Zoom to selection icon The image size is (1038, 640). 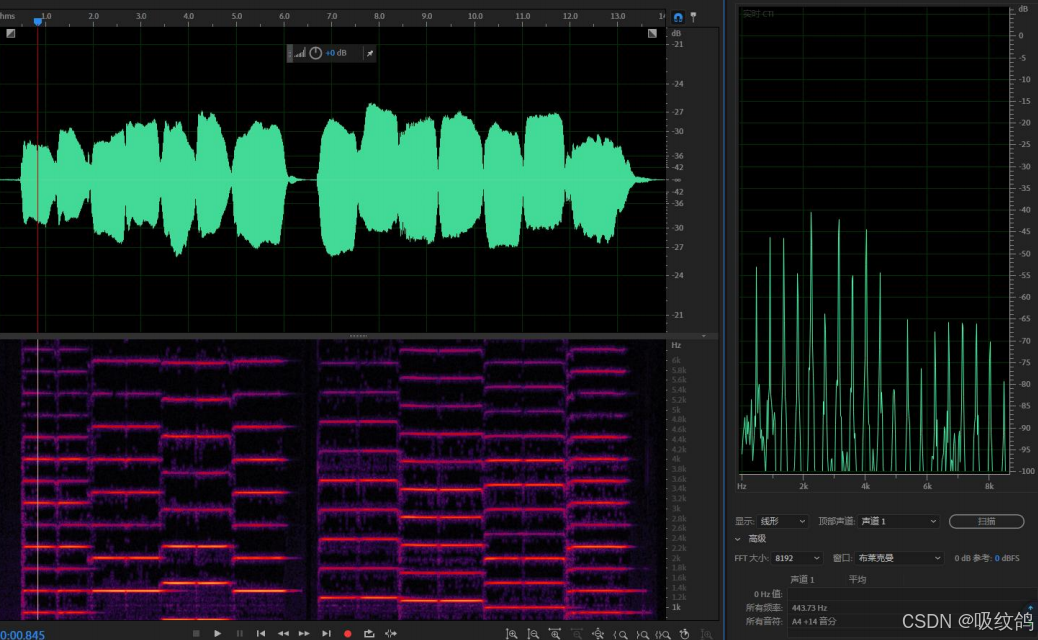(663, 634)
